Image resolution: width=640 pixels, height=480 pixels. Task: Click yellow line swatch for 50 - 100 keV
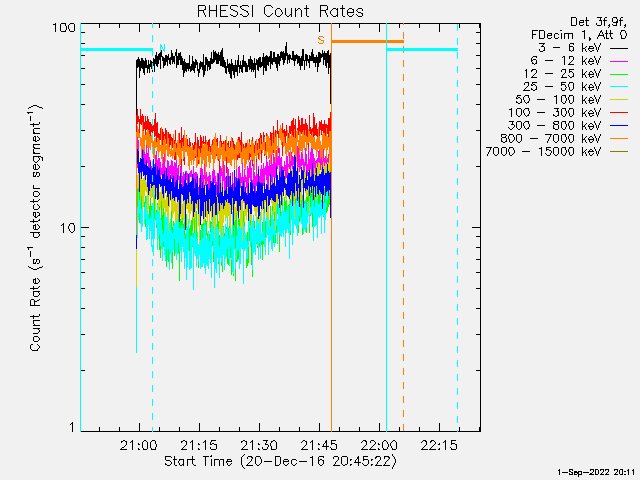coord(619,100)
